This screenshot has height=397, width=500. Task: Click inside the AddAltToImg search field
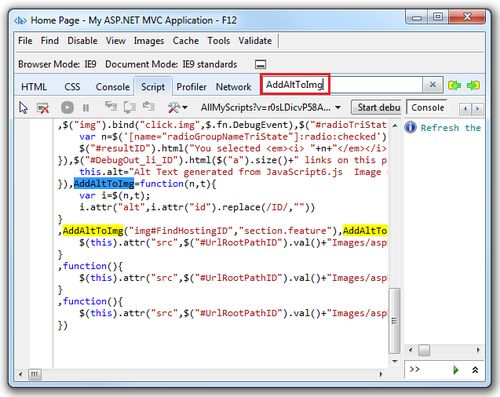click(341, 85)
